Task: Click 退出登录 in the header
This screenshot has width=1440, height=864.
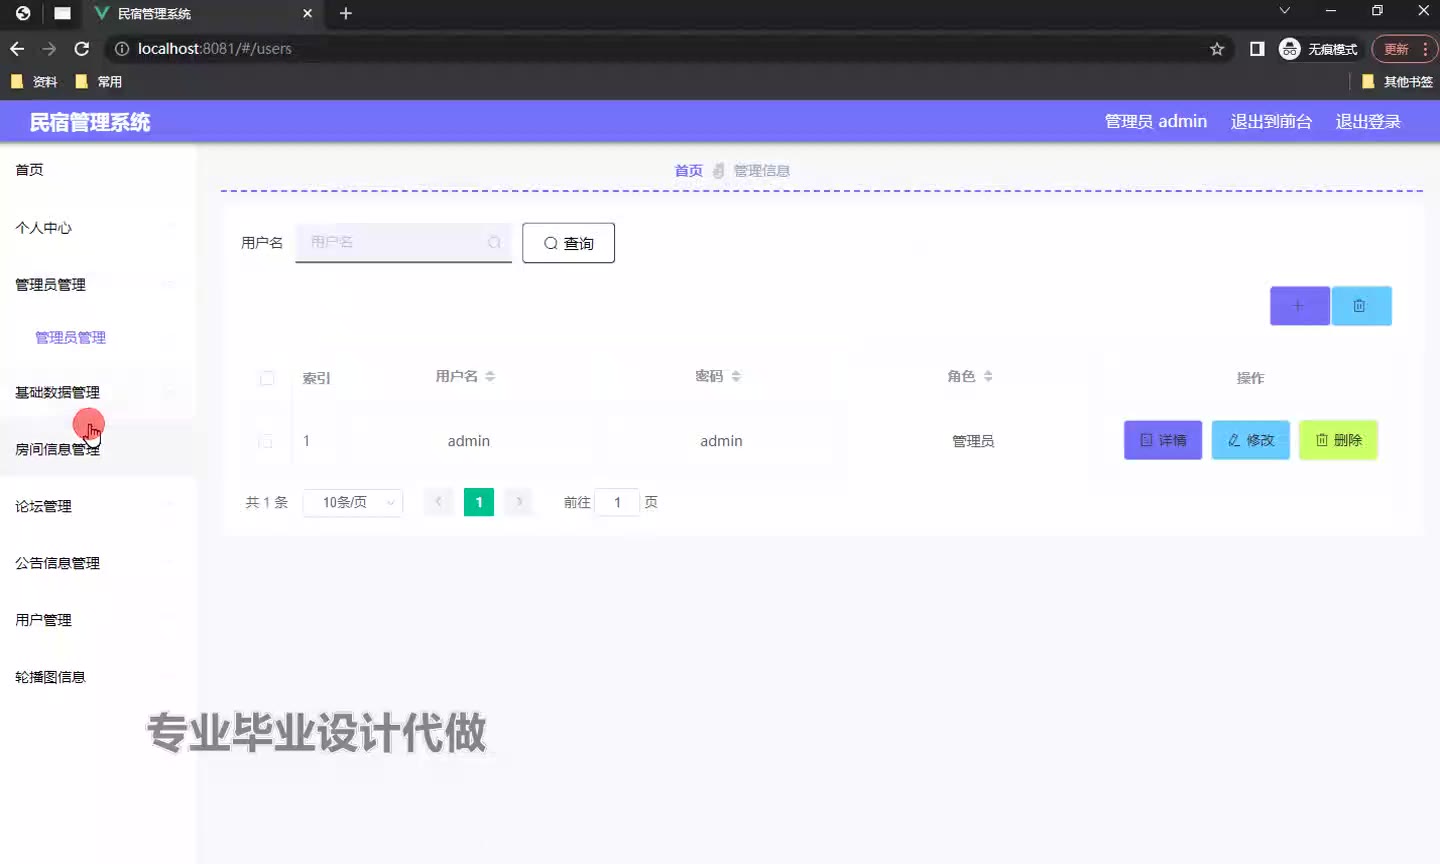Action: [1368, 122]
